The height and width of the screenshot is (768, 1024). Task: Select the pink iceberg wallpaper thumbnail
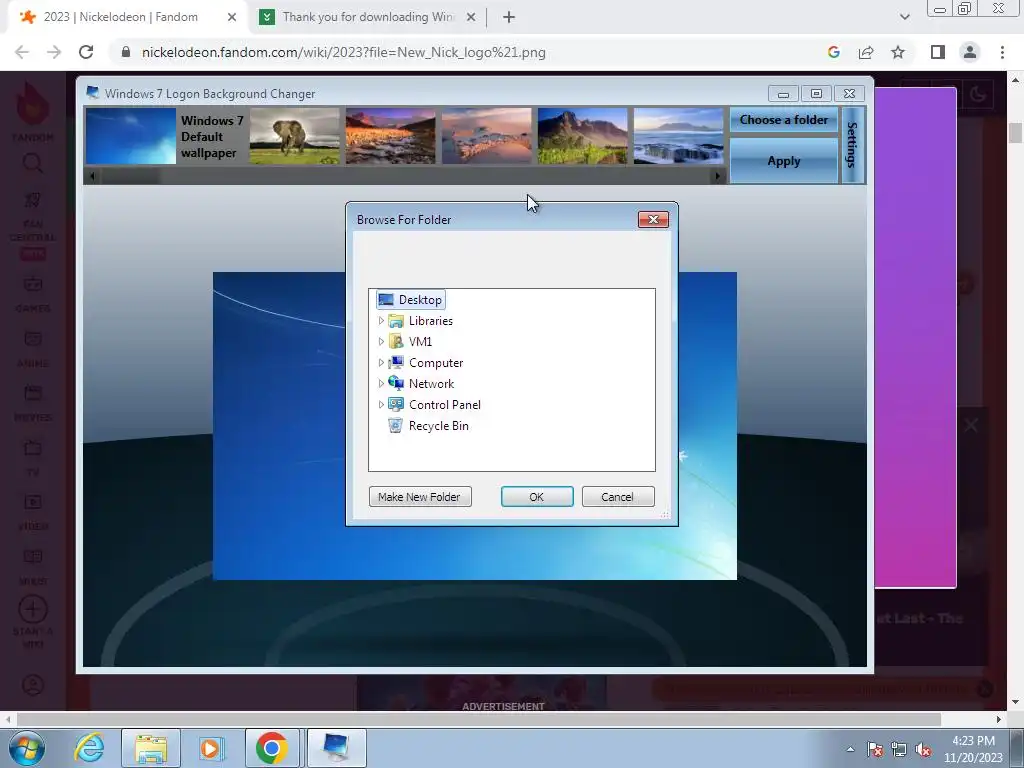tap(487, 136)
